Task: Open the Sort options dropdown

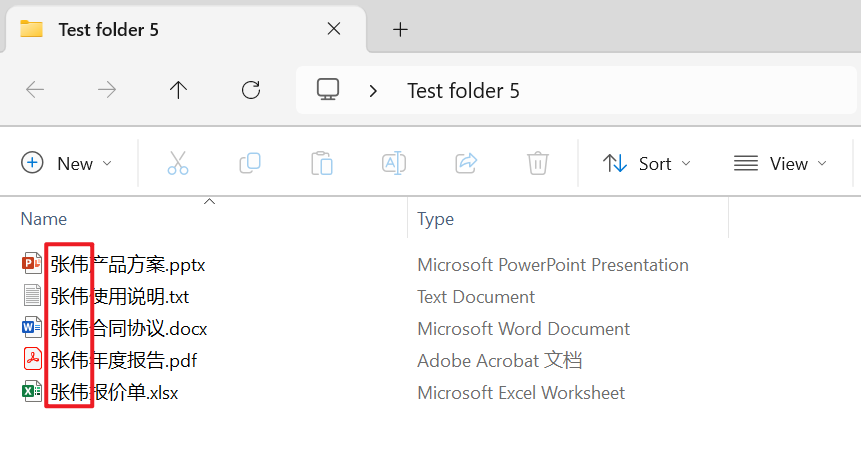Action: pyautogui.click(x=647, y=163)
